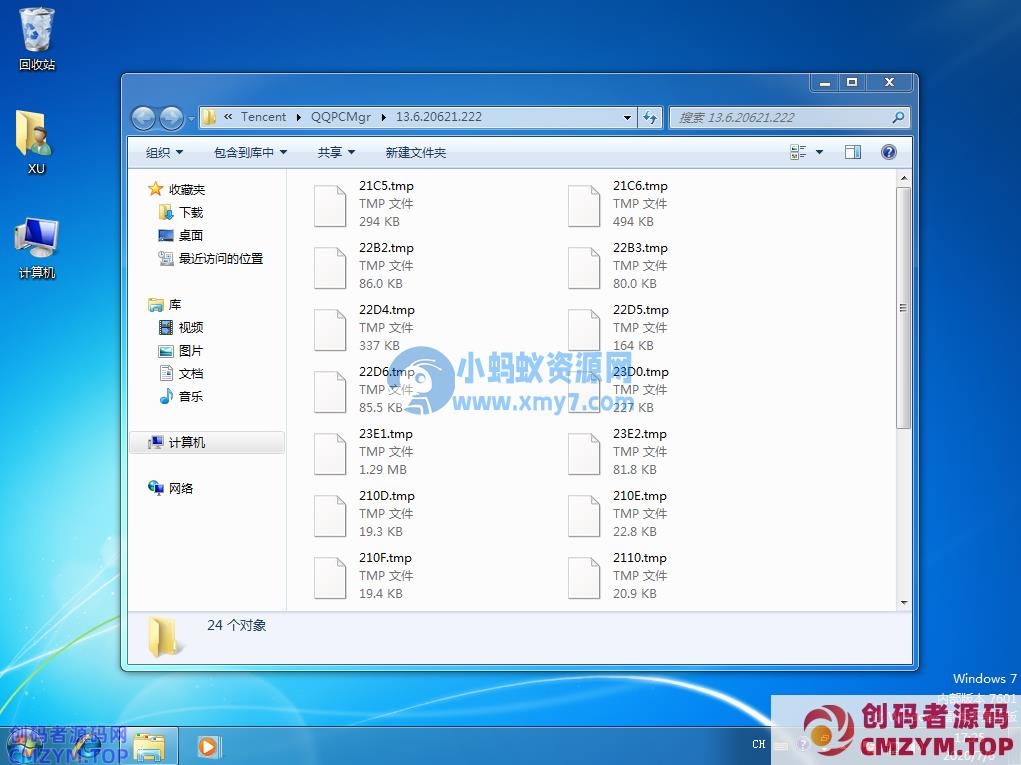Select 下载 in the favorites tree

[191, 212]
